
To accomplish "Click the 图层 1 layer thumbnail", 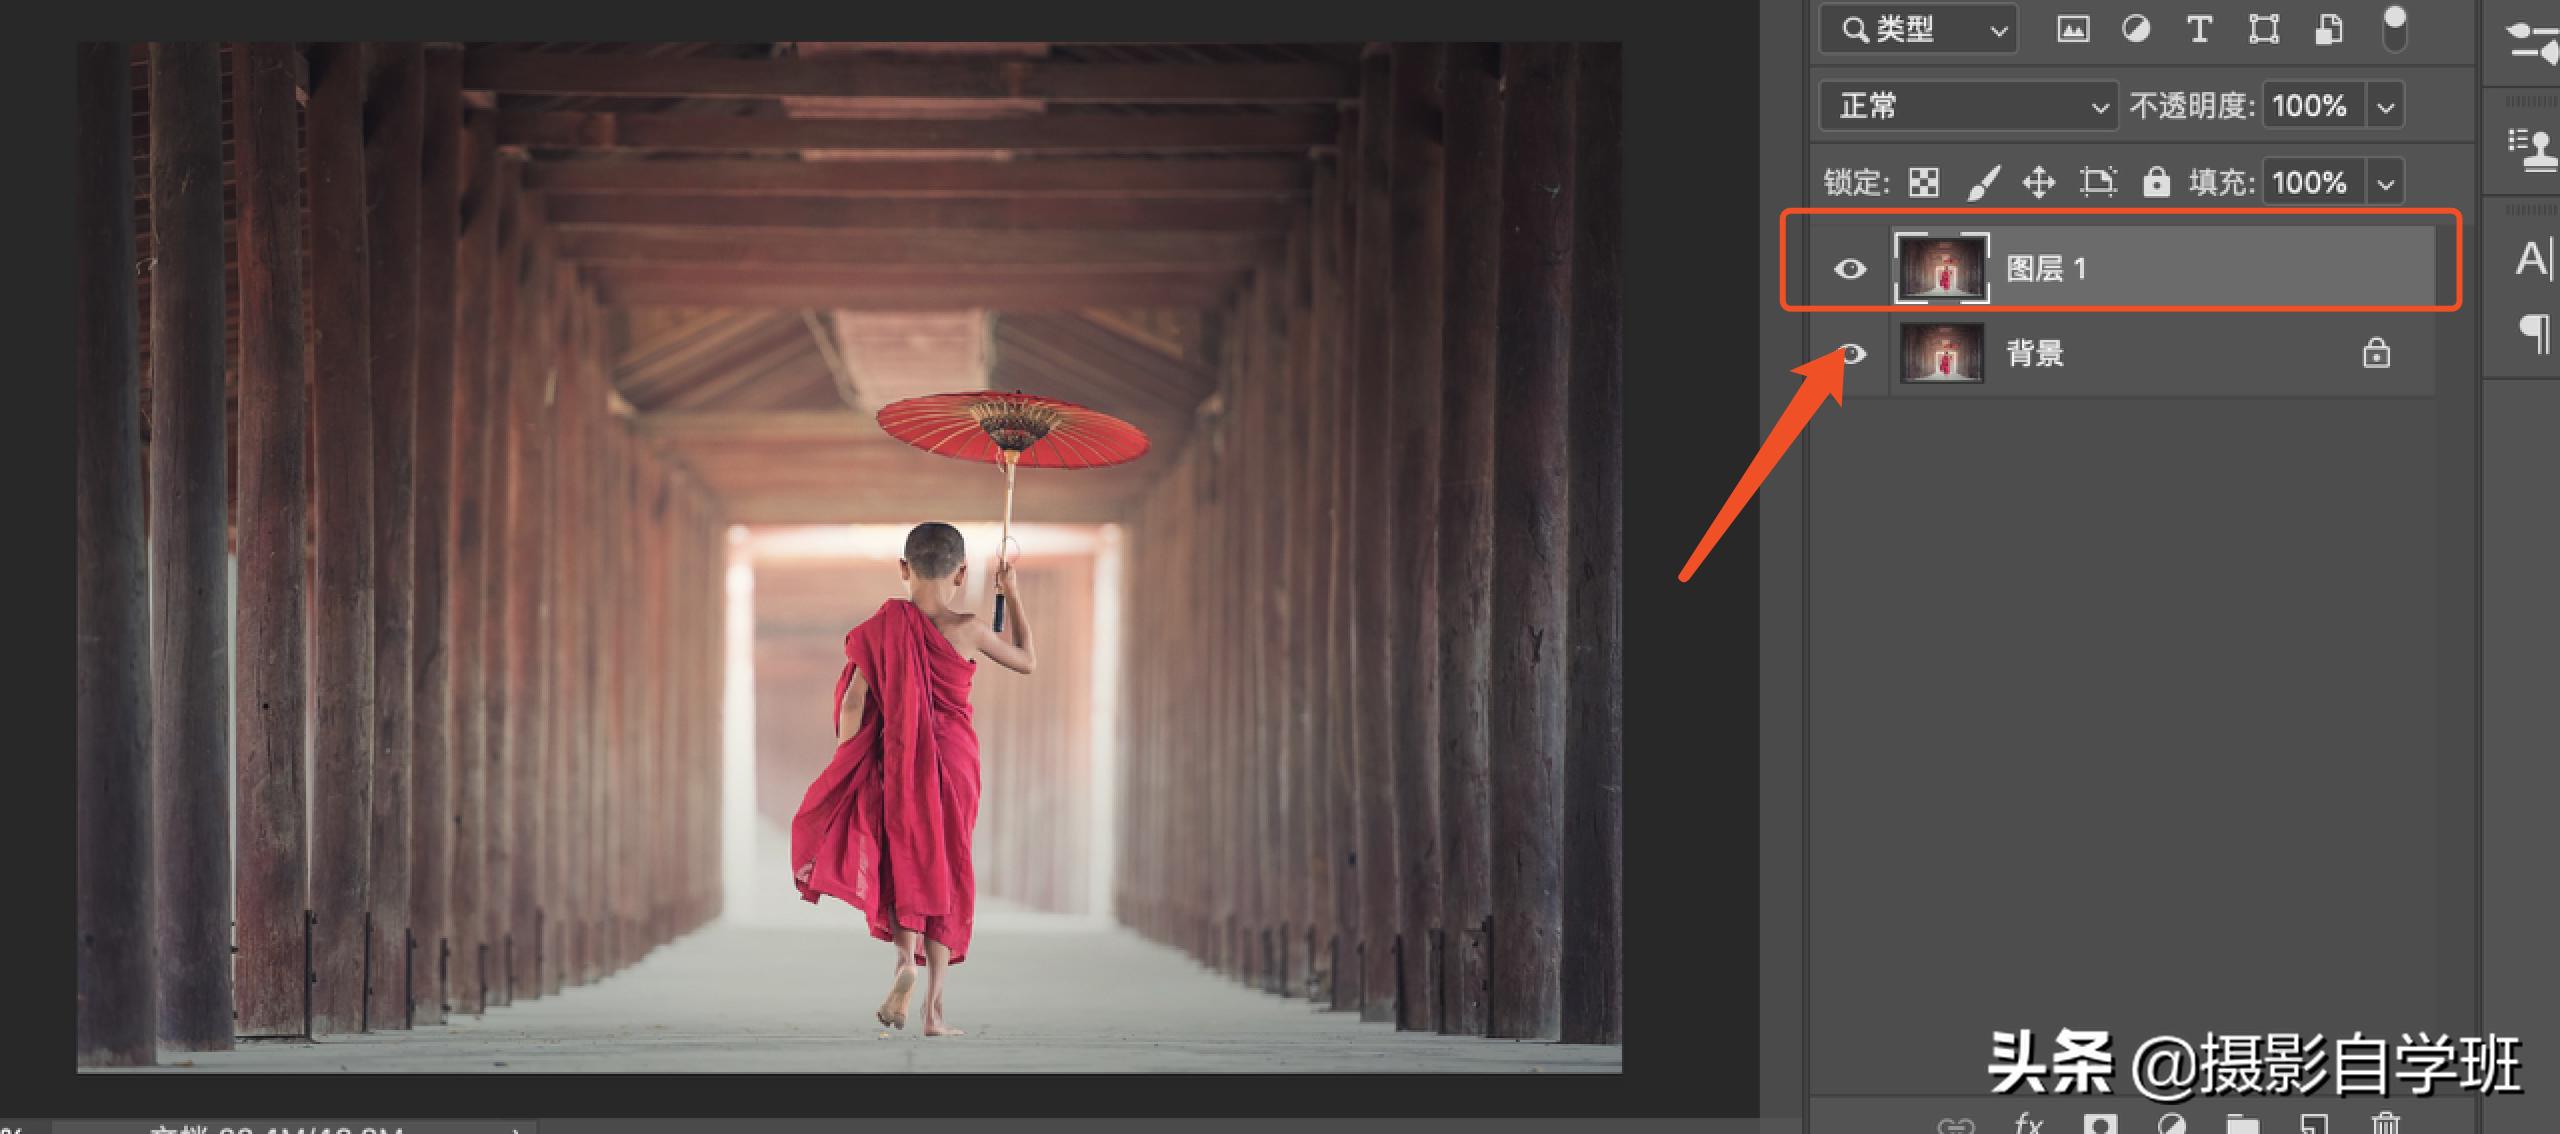I will tap(1941, 268).
